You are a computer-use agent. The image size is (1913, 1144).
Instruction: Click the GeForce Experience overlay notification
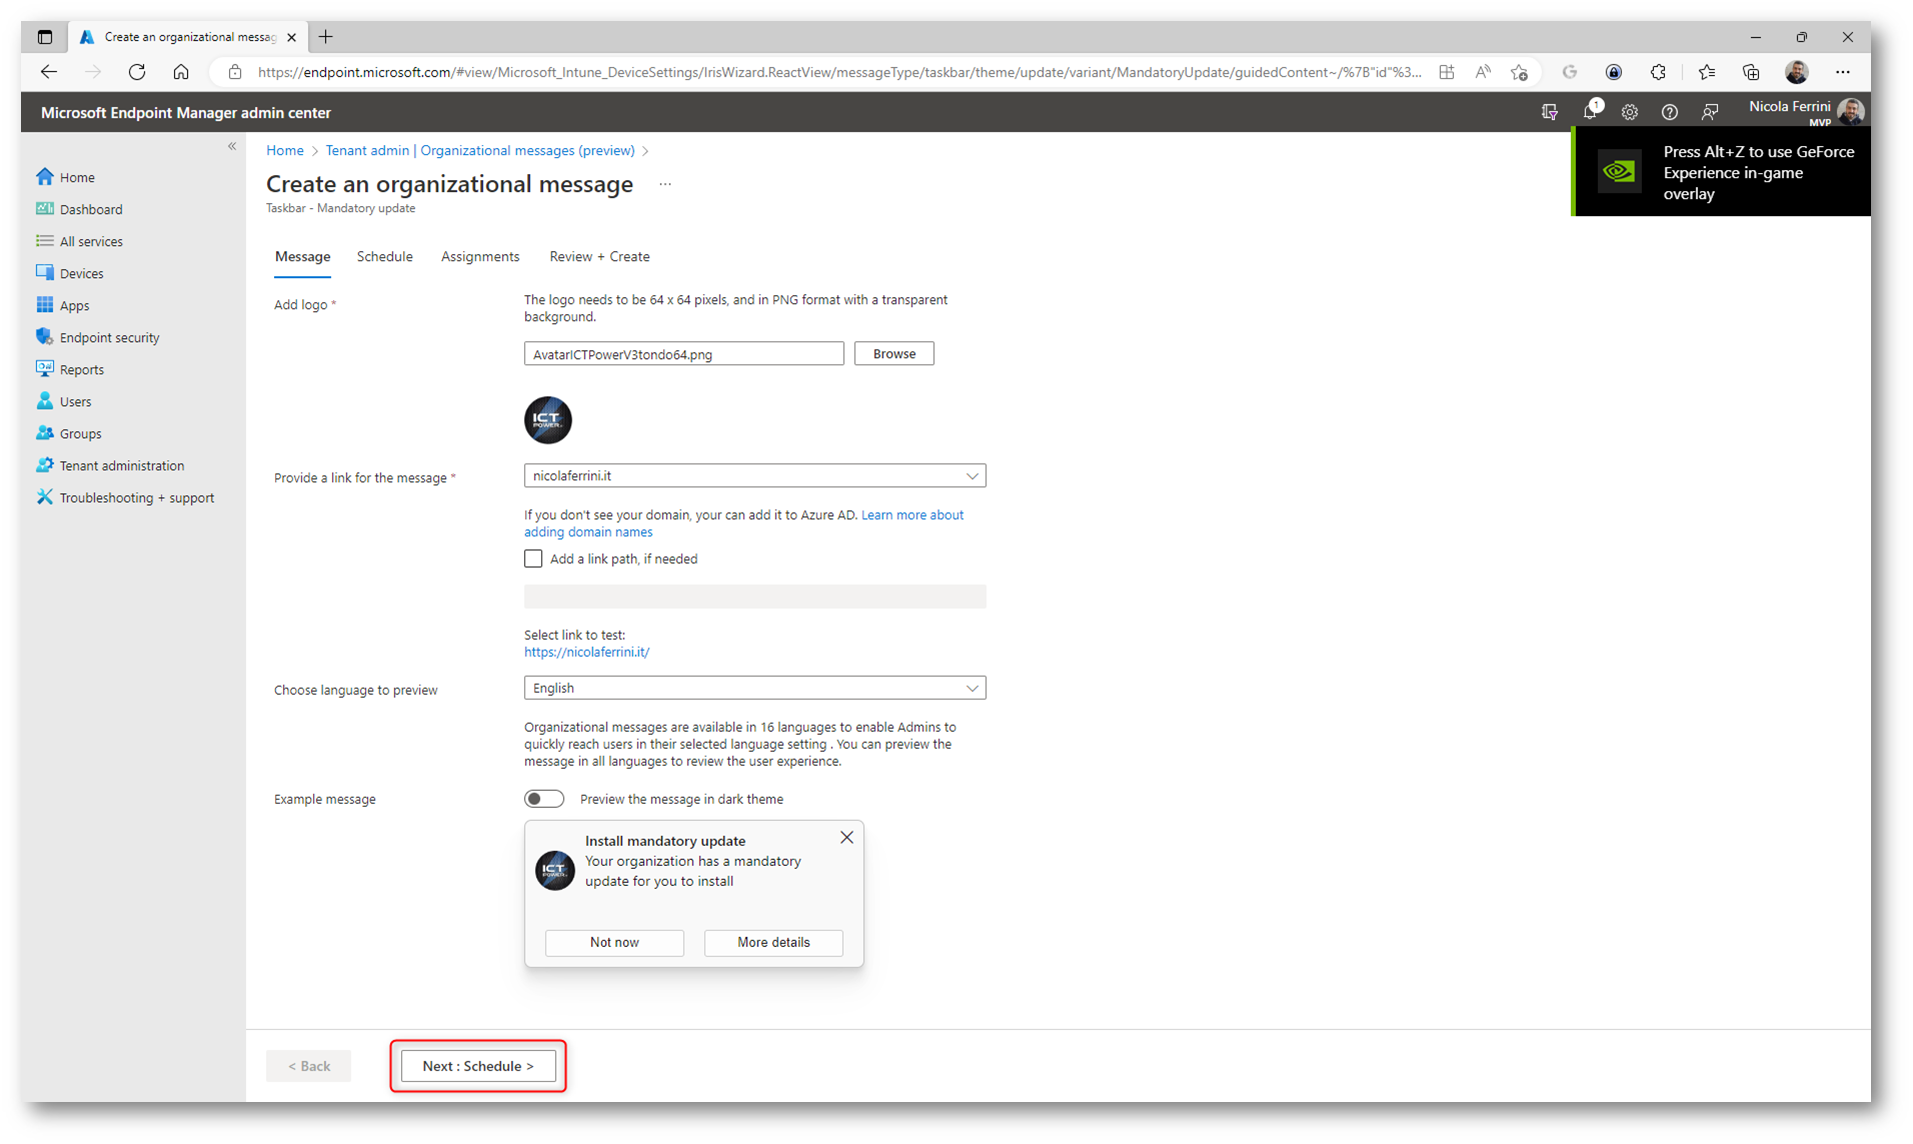(1722, 173)
